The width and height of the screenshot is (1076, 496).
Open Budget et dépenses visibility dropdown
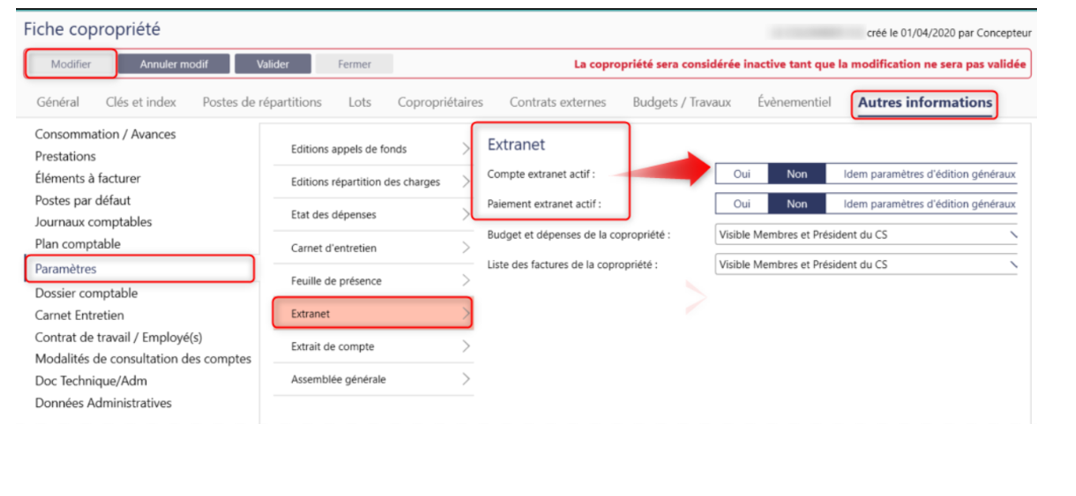pyautogui.click(x=866, y=235)
